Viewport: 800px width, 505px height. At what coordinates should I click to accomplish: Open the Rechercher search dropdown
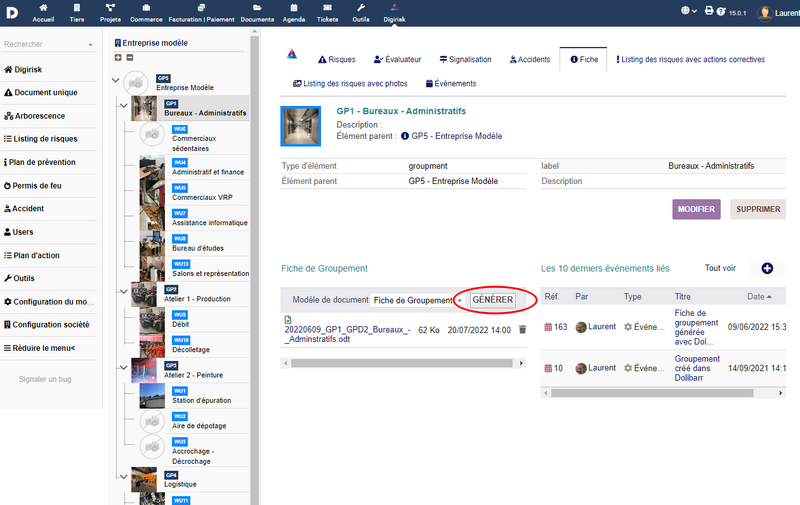48,44
